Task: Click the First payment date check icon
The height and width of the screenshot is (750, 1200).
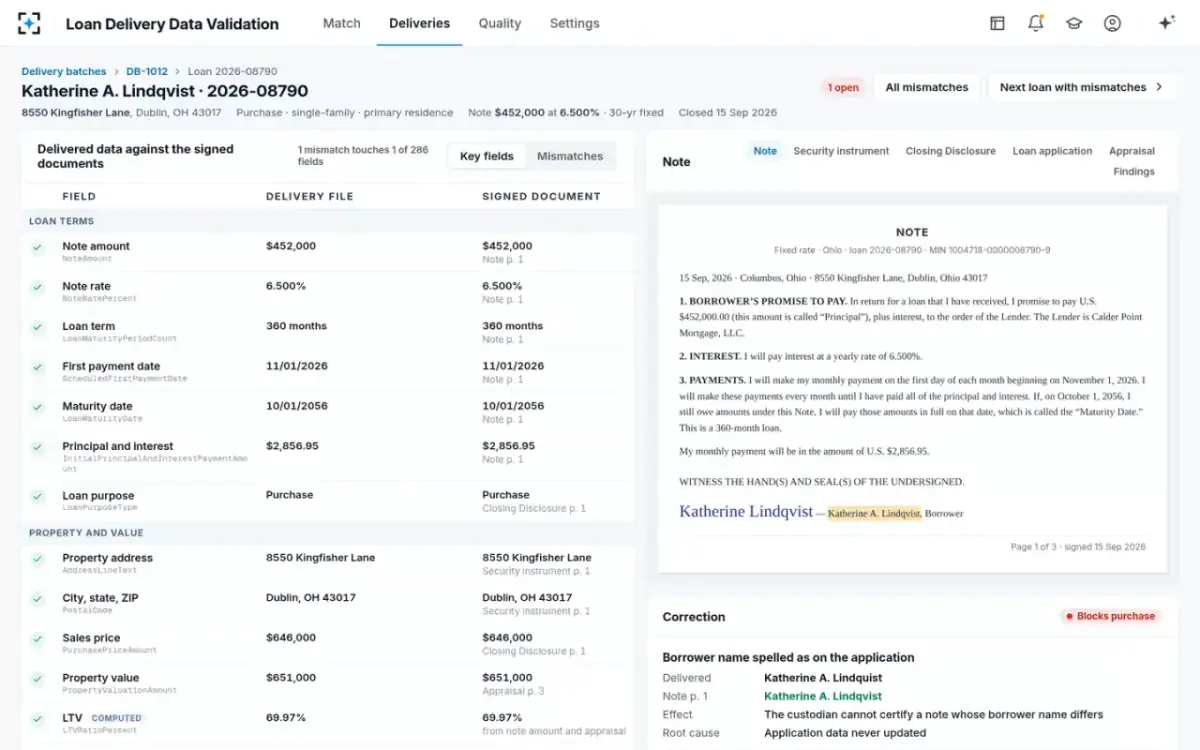Action: (x=37, y=367)
